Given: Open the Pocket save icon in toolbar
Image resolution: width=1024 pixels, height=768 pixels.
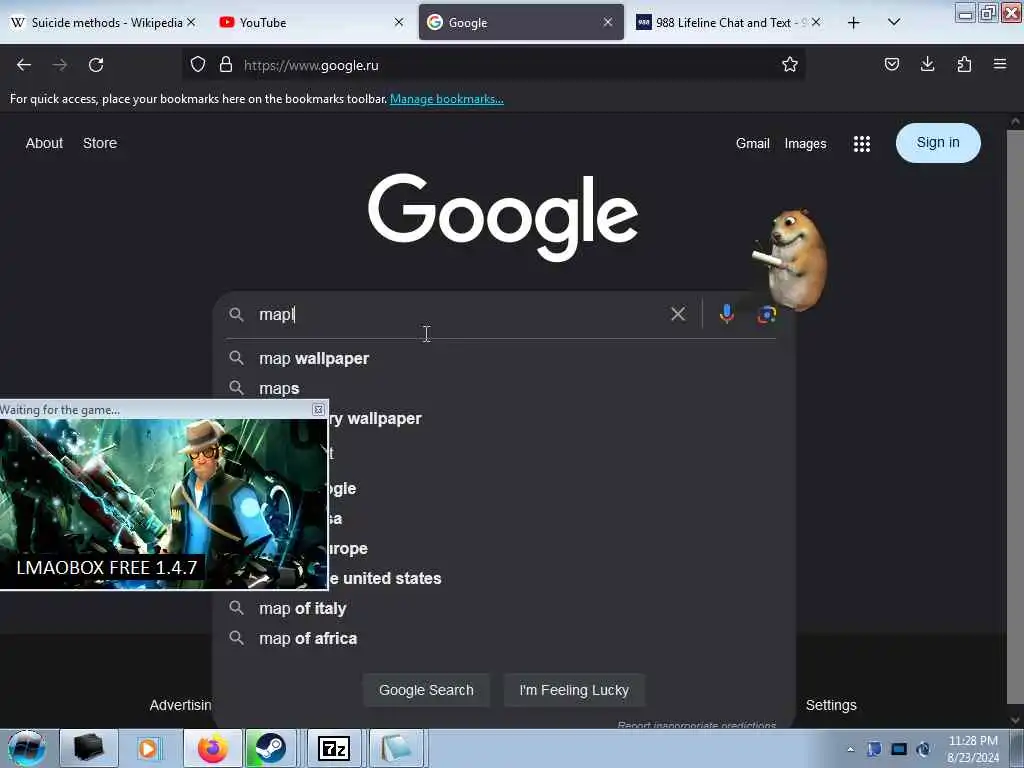Looking at the screenshot, I should (891, 64).
